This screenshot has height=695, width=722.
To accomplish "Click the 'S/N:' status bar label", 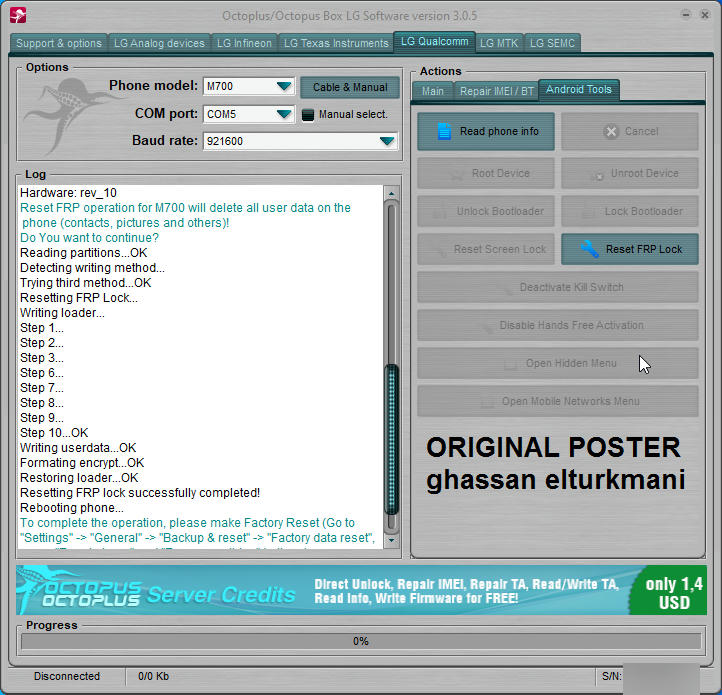I will coord(611,676).
